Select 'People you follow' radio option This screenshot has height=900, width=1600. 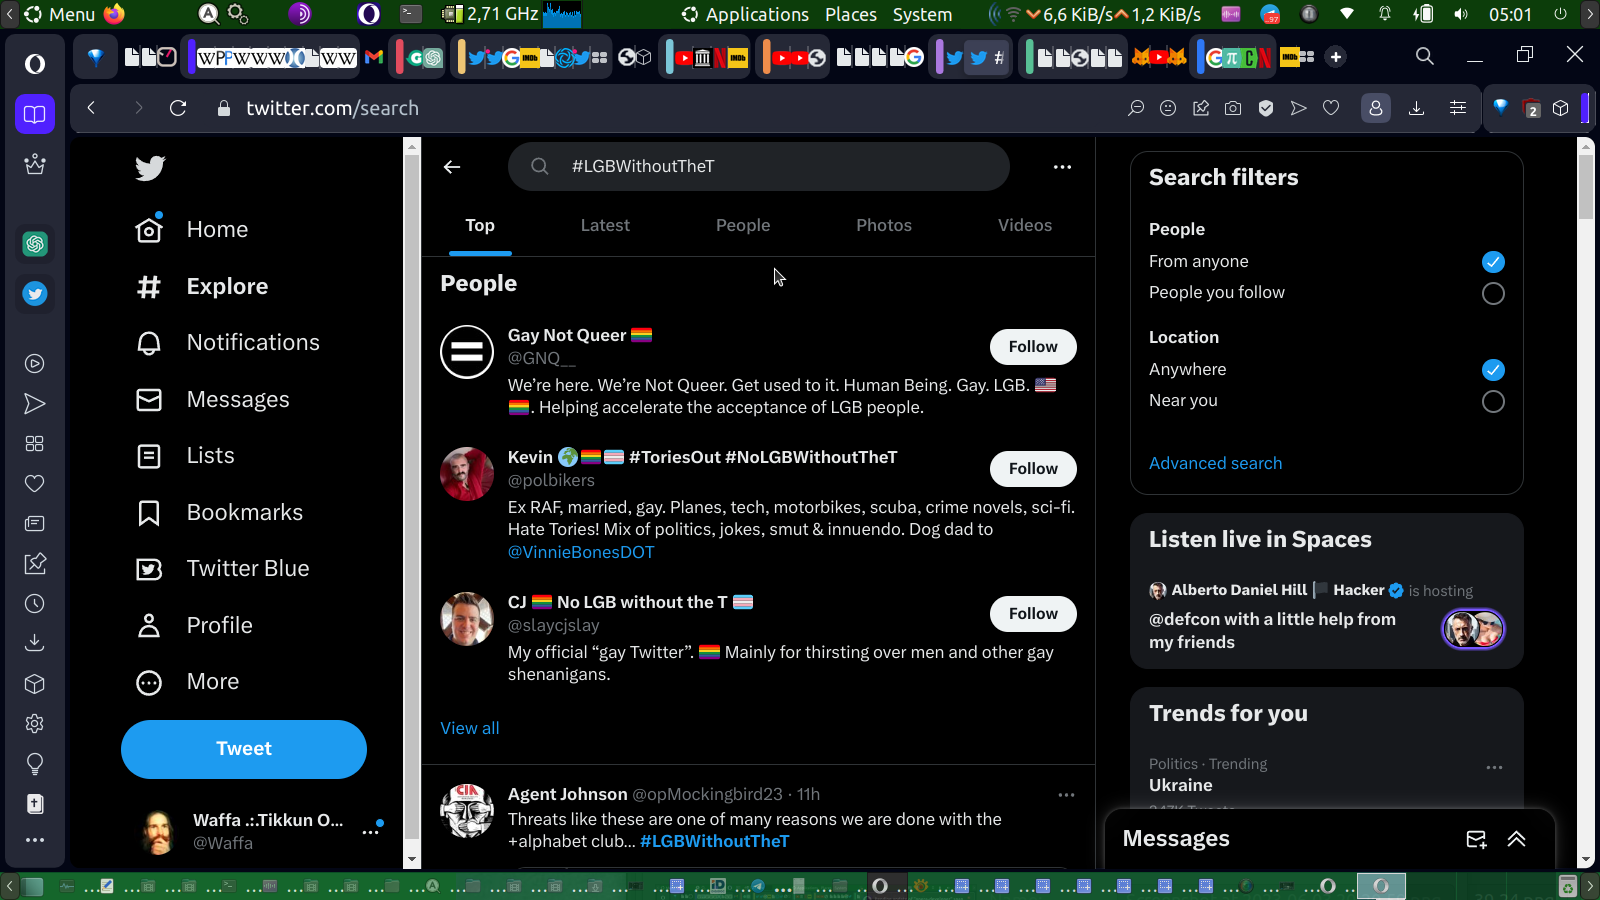pos(1493,294)
